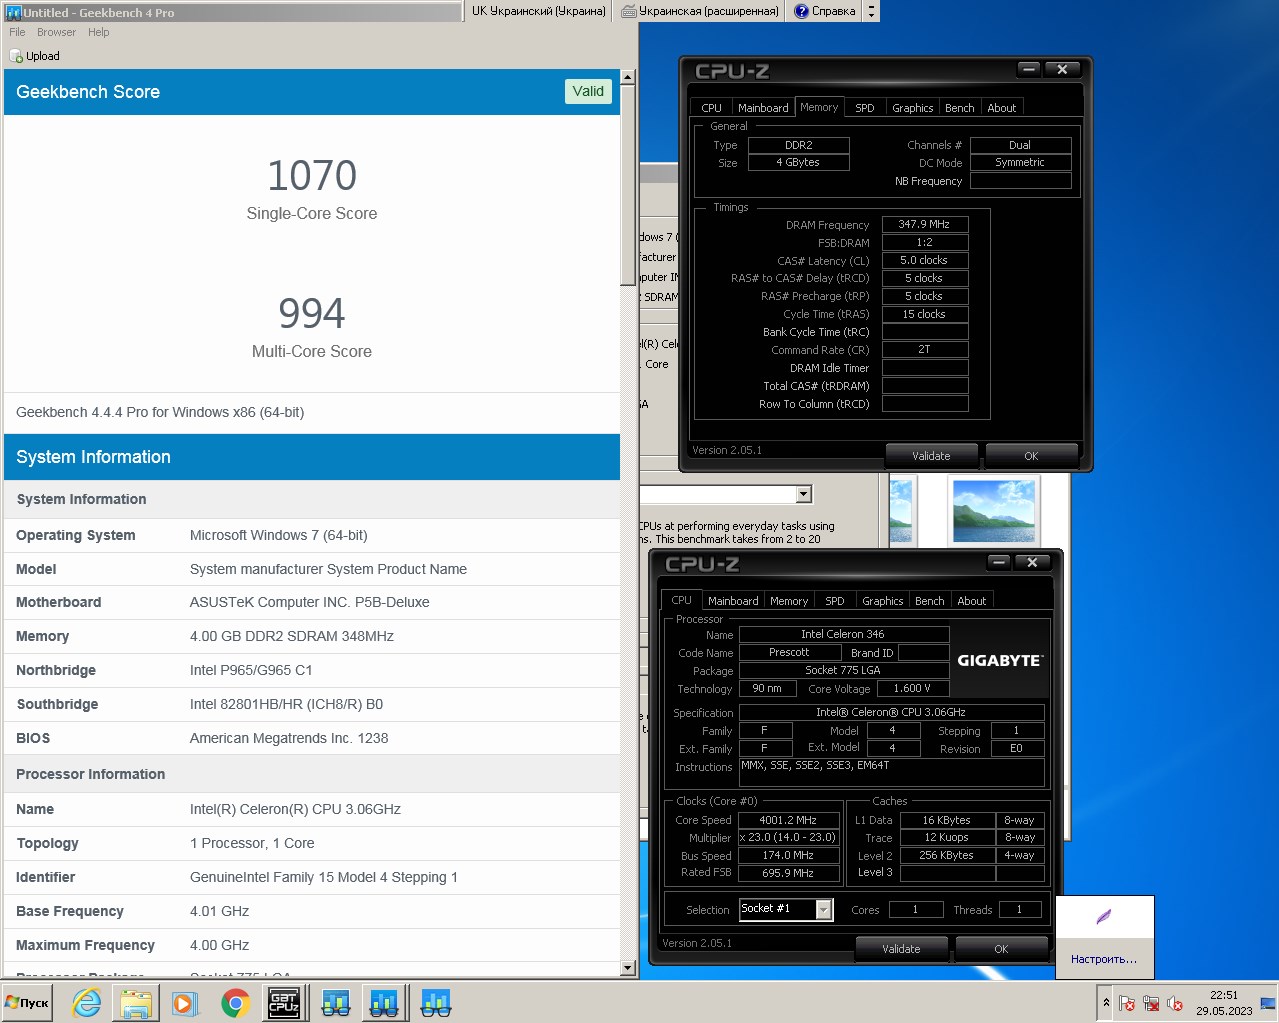Click the purple feather icon in tray popup
1279x1023 pixels.
click(x=1104, y=916)
